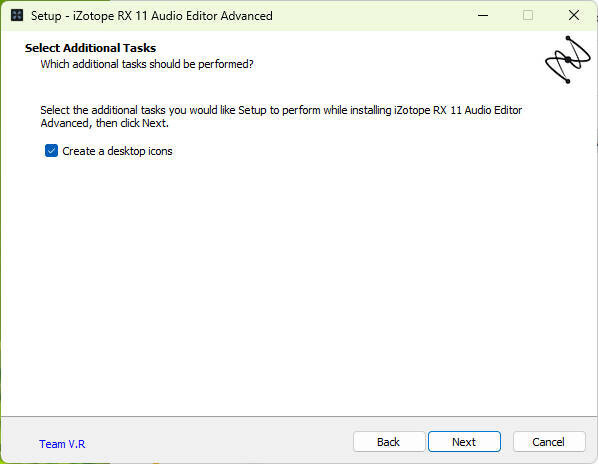Close the setup wizard with the X
This screenshot has width=598, height=464.
(x=574, y=16)
